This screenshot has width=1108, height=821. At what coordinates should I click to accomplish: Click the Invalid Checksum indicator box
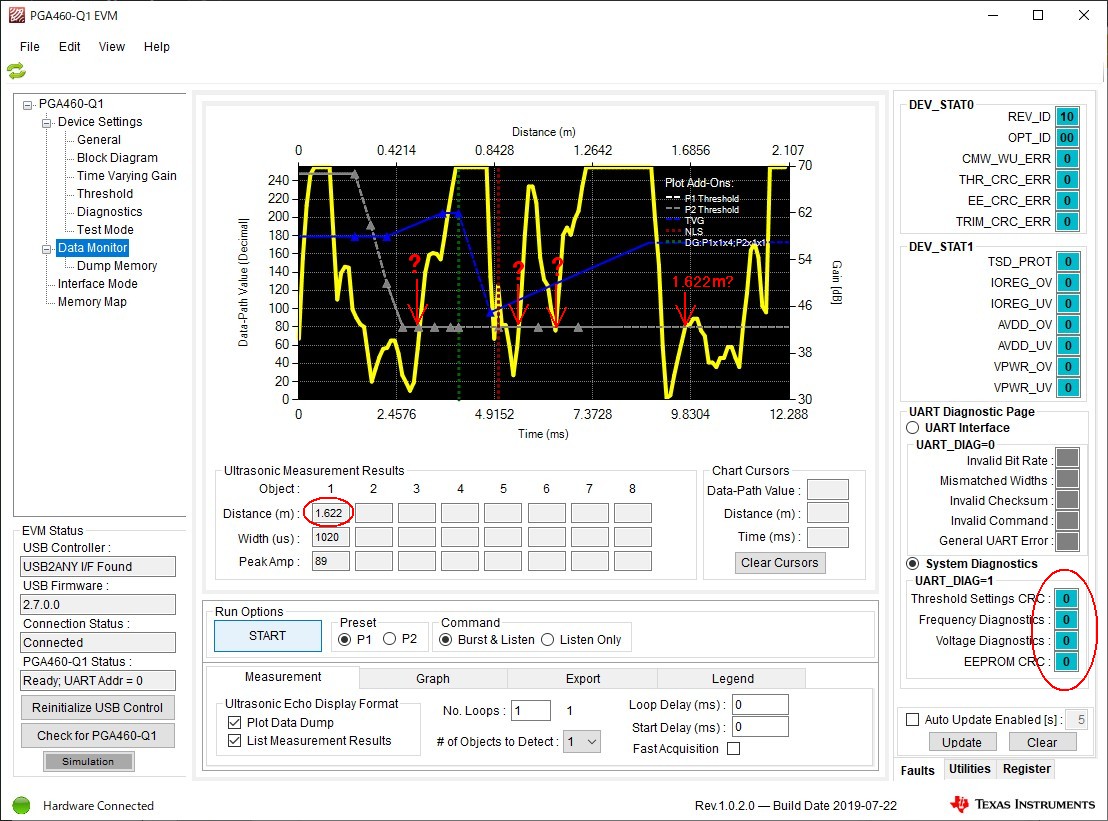coord(1067,500)
